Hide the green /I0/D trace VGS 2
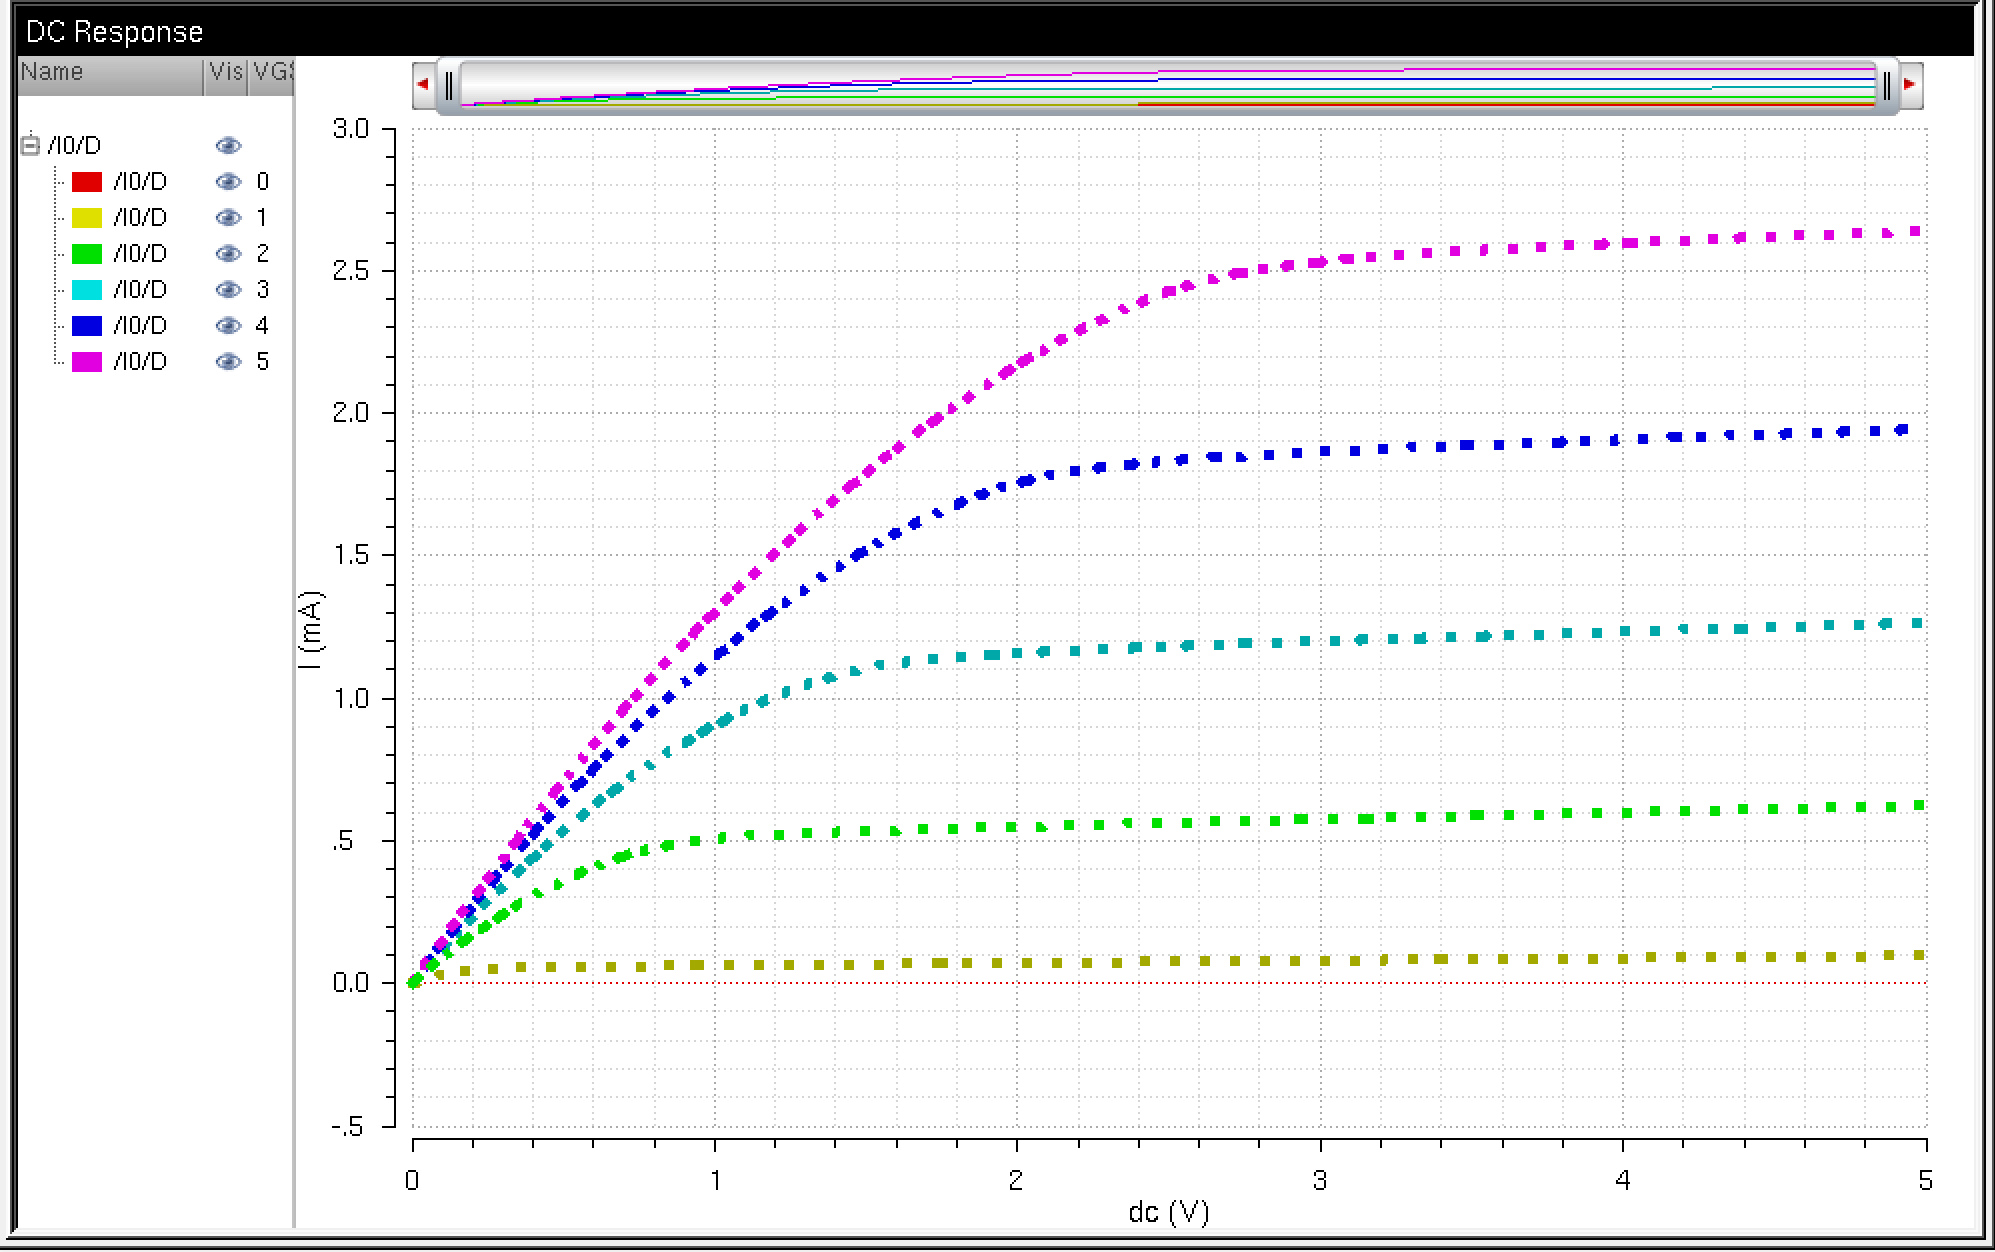 coord(228,254)
